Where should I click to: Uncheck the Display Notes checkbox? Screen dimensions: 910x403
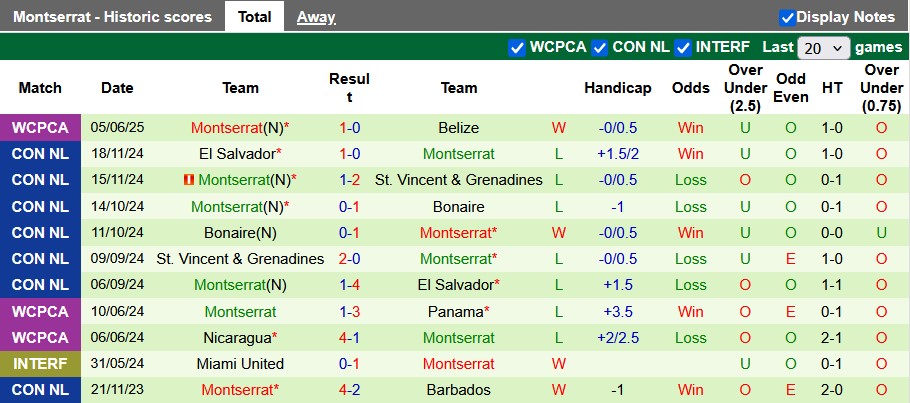(787, 17)
